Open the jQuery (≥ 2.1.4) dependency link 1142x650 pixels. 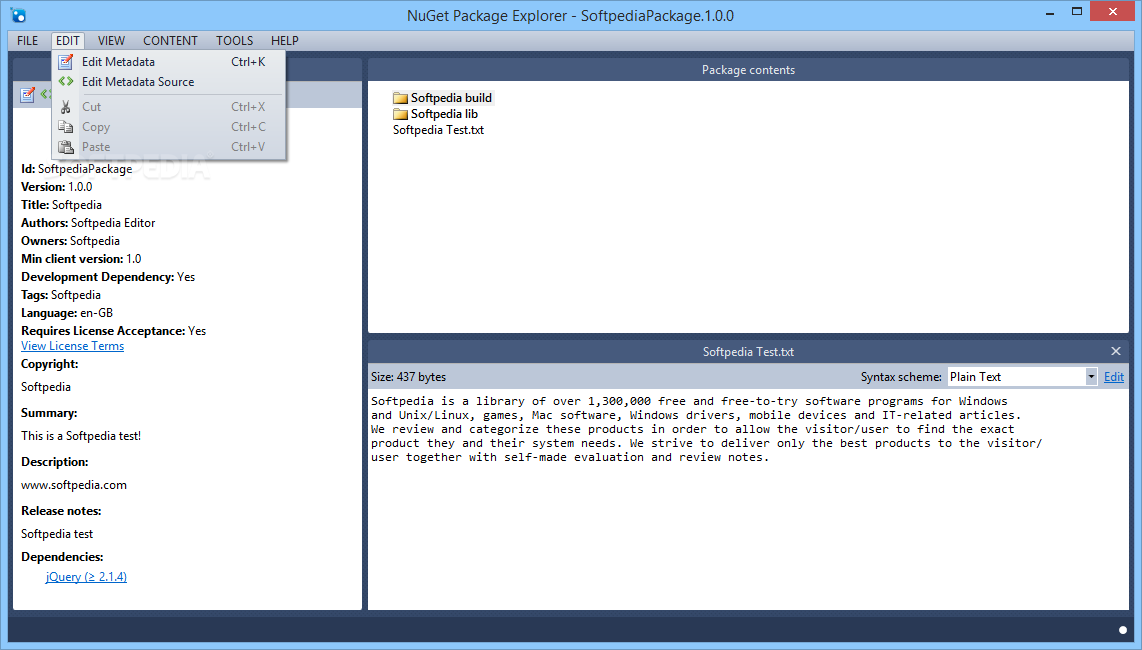pyautogui.click(x=86, y=576)
